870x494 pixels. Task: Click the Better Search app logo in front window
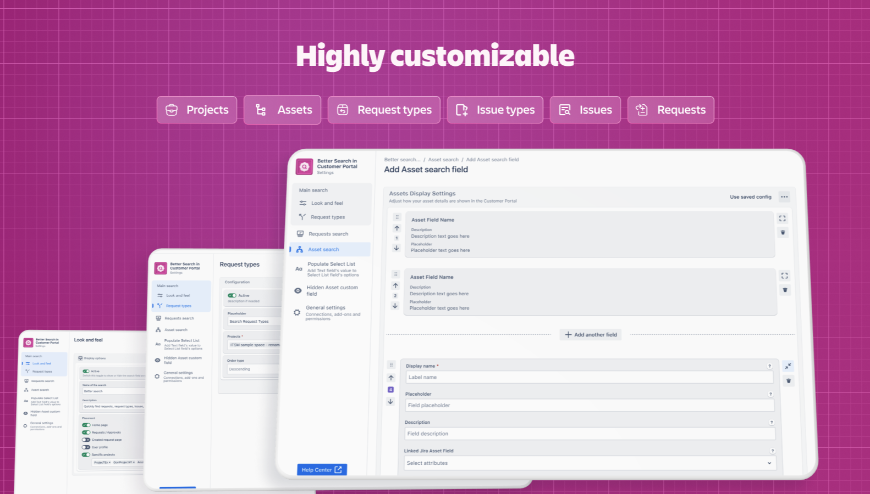tap(304, 167)
